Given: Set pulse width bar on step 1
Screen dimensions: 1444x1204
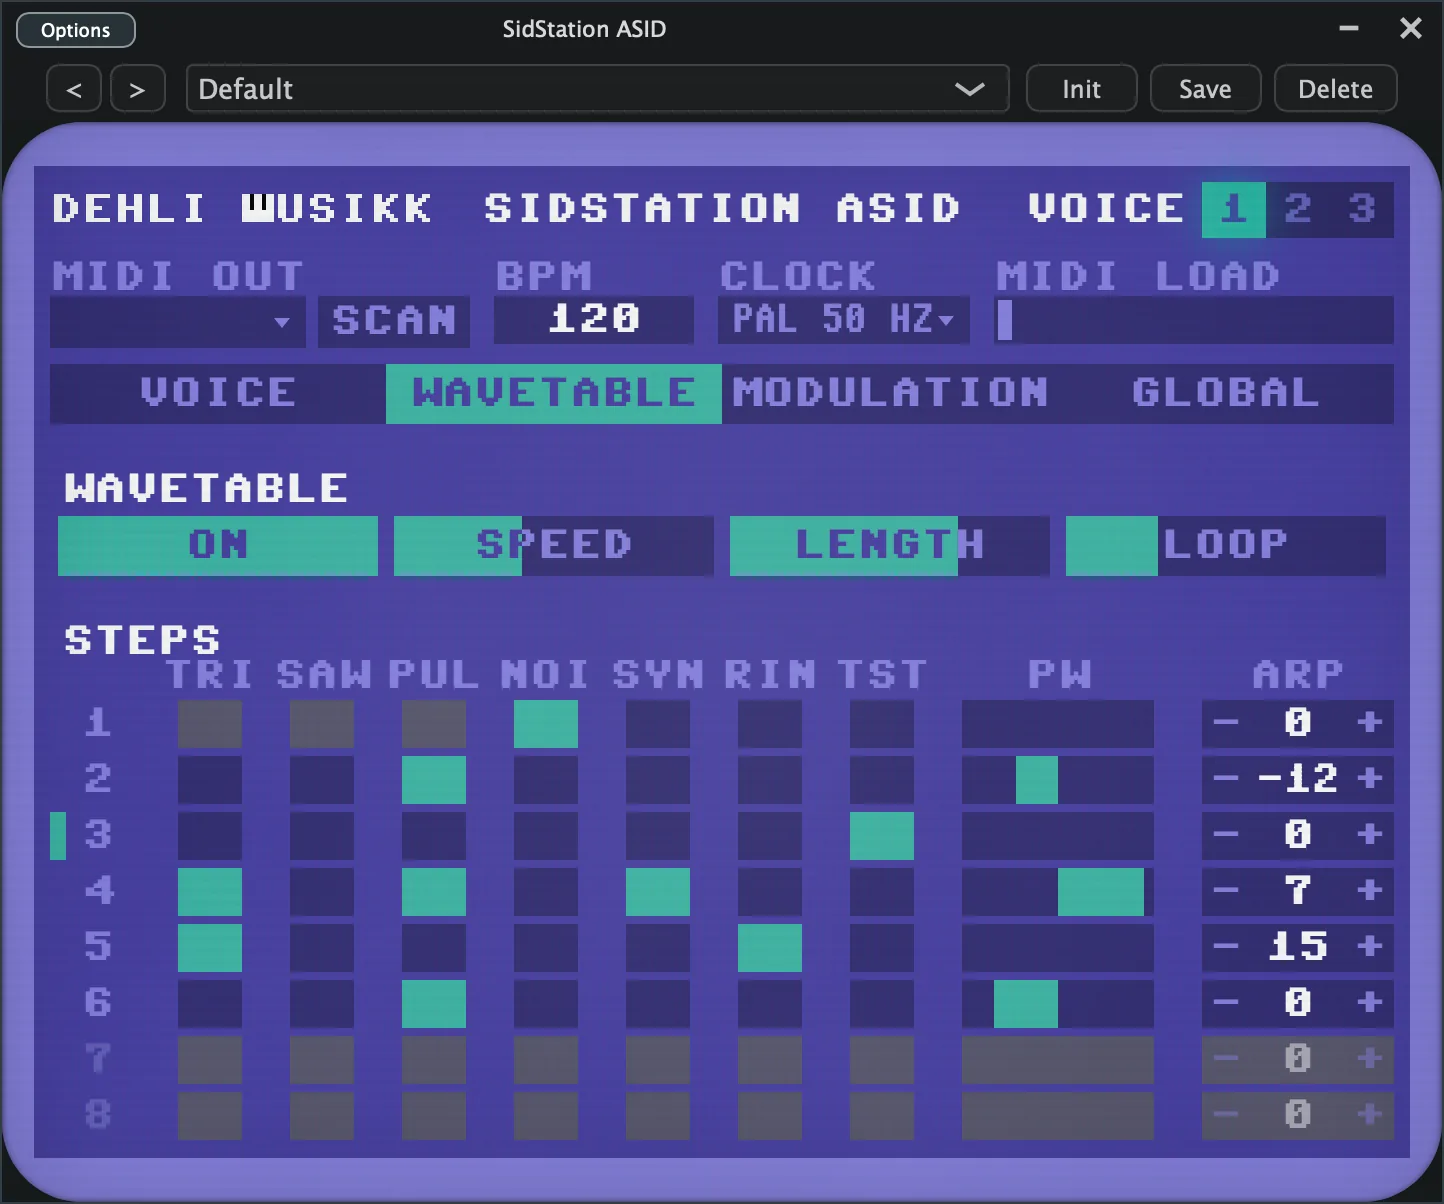Looking at the screenshot, I should (1058, 724).
